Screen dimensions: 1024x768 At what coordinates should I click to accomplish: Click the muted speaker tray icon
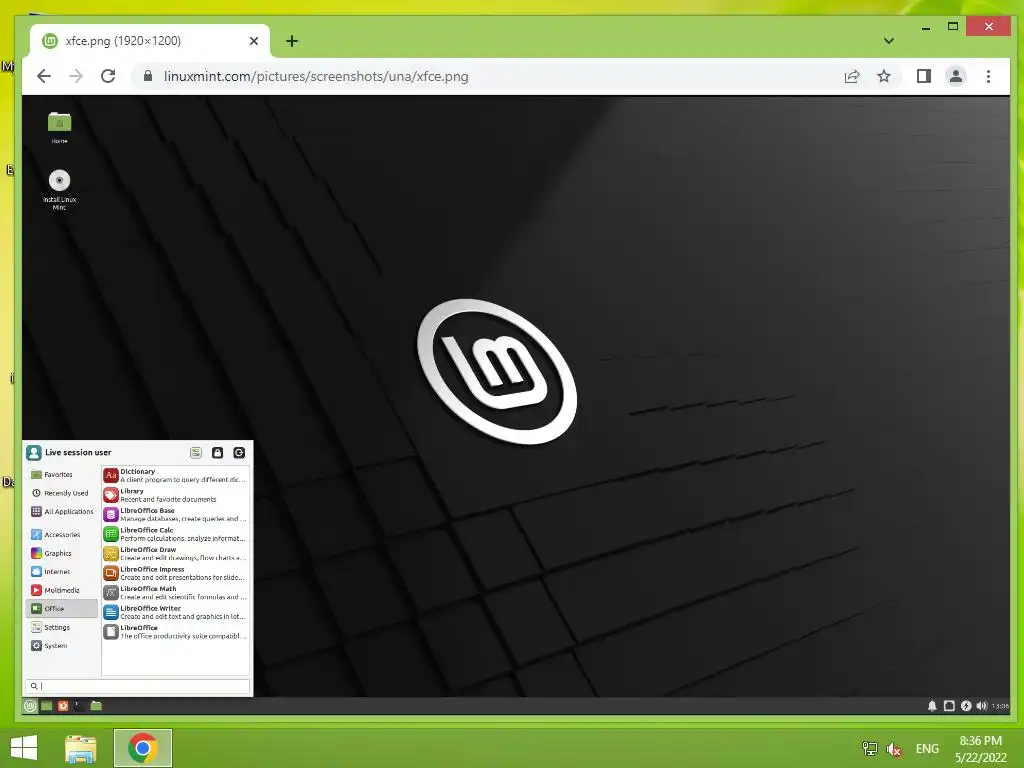point(894,748)
